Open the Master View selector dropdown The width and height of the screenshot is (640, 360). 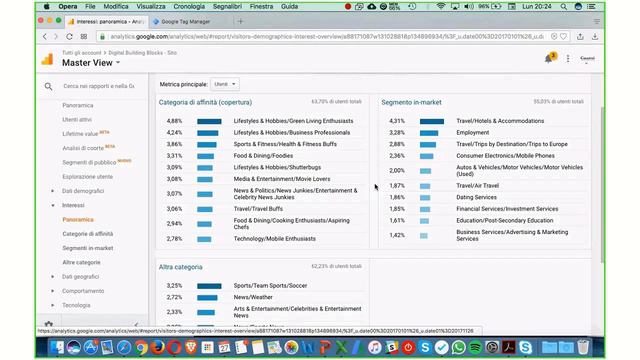pyautogui.click(x=91, y=63)
